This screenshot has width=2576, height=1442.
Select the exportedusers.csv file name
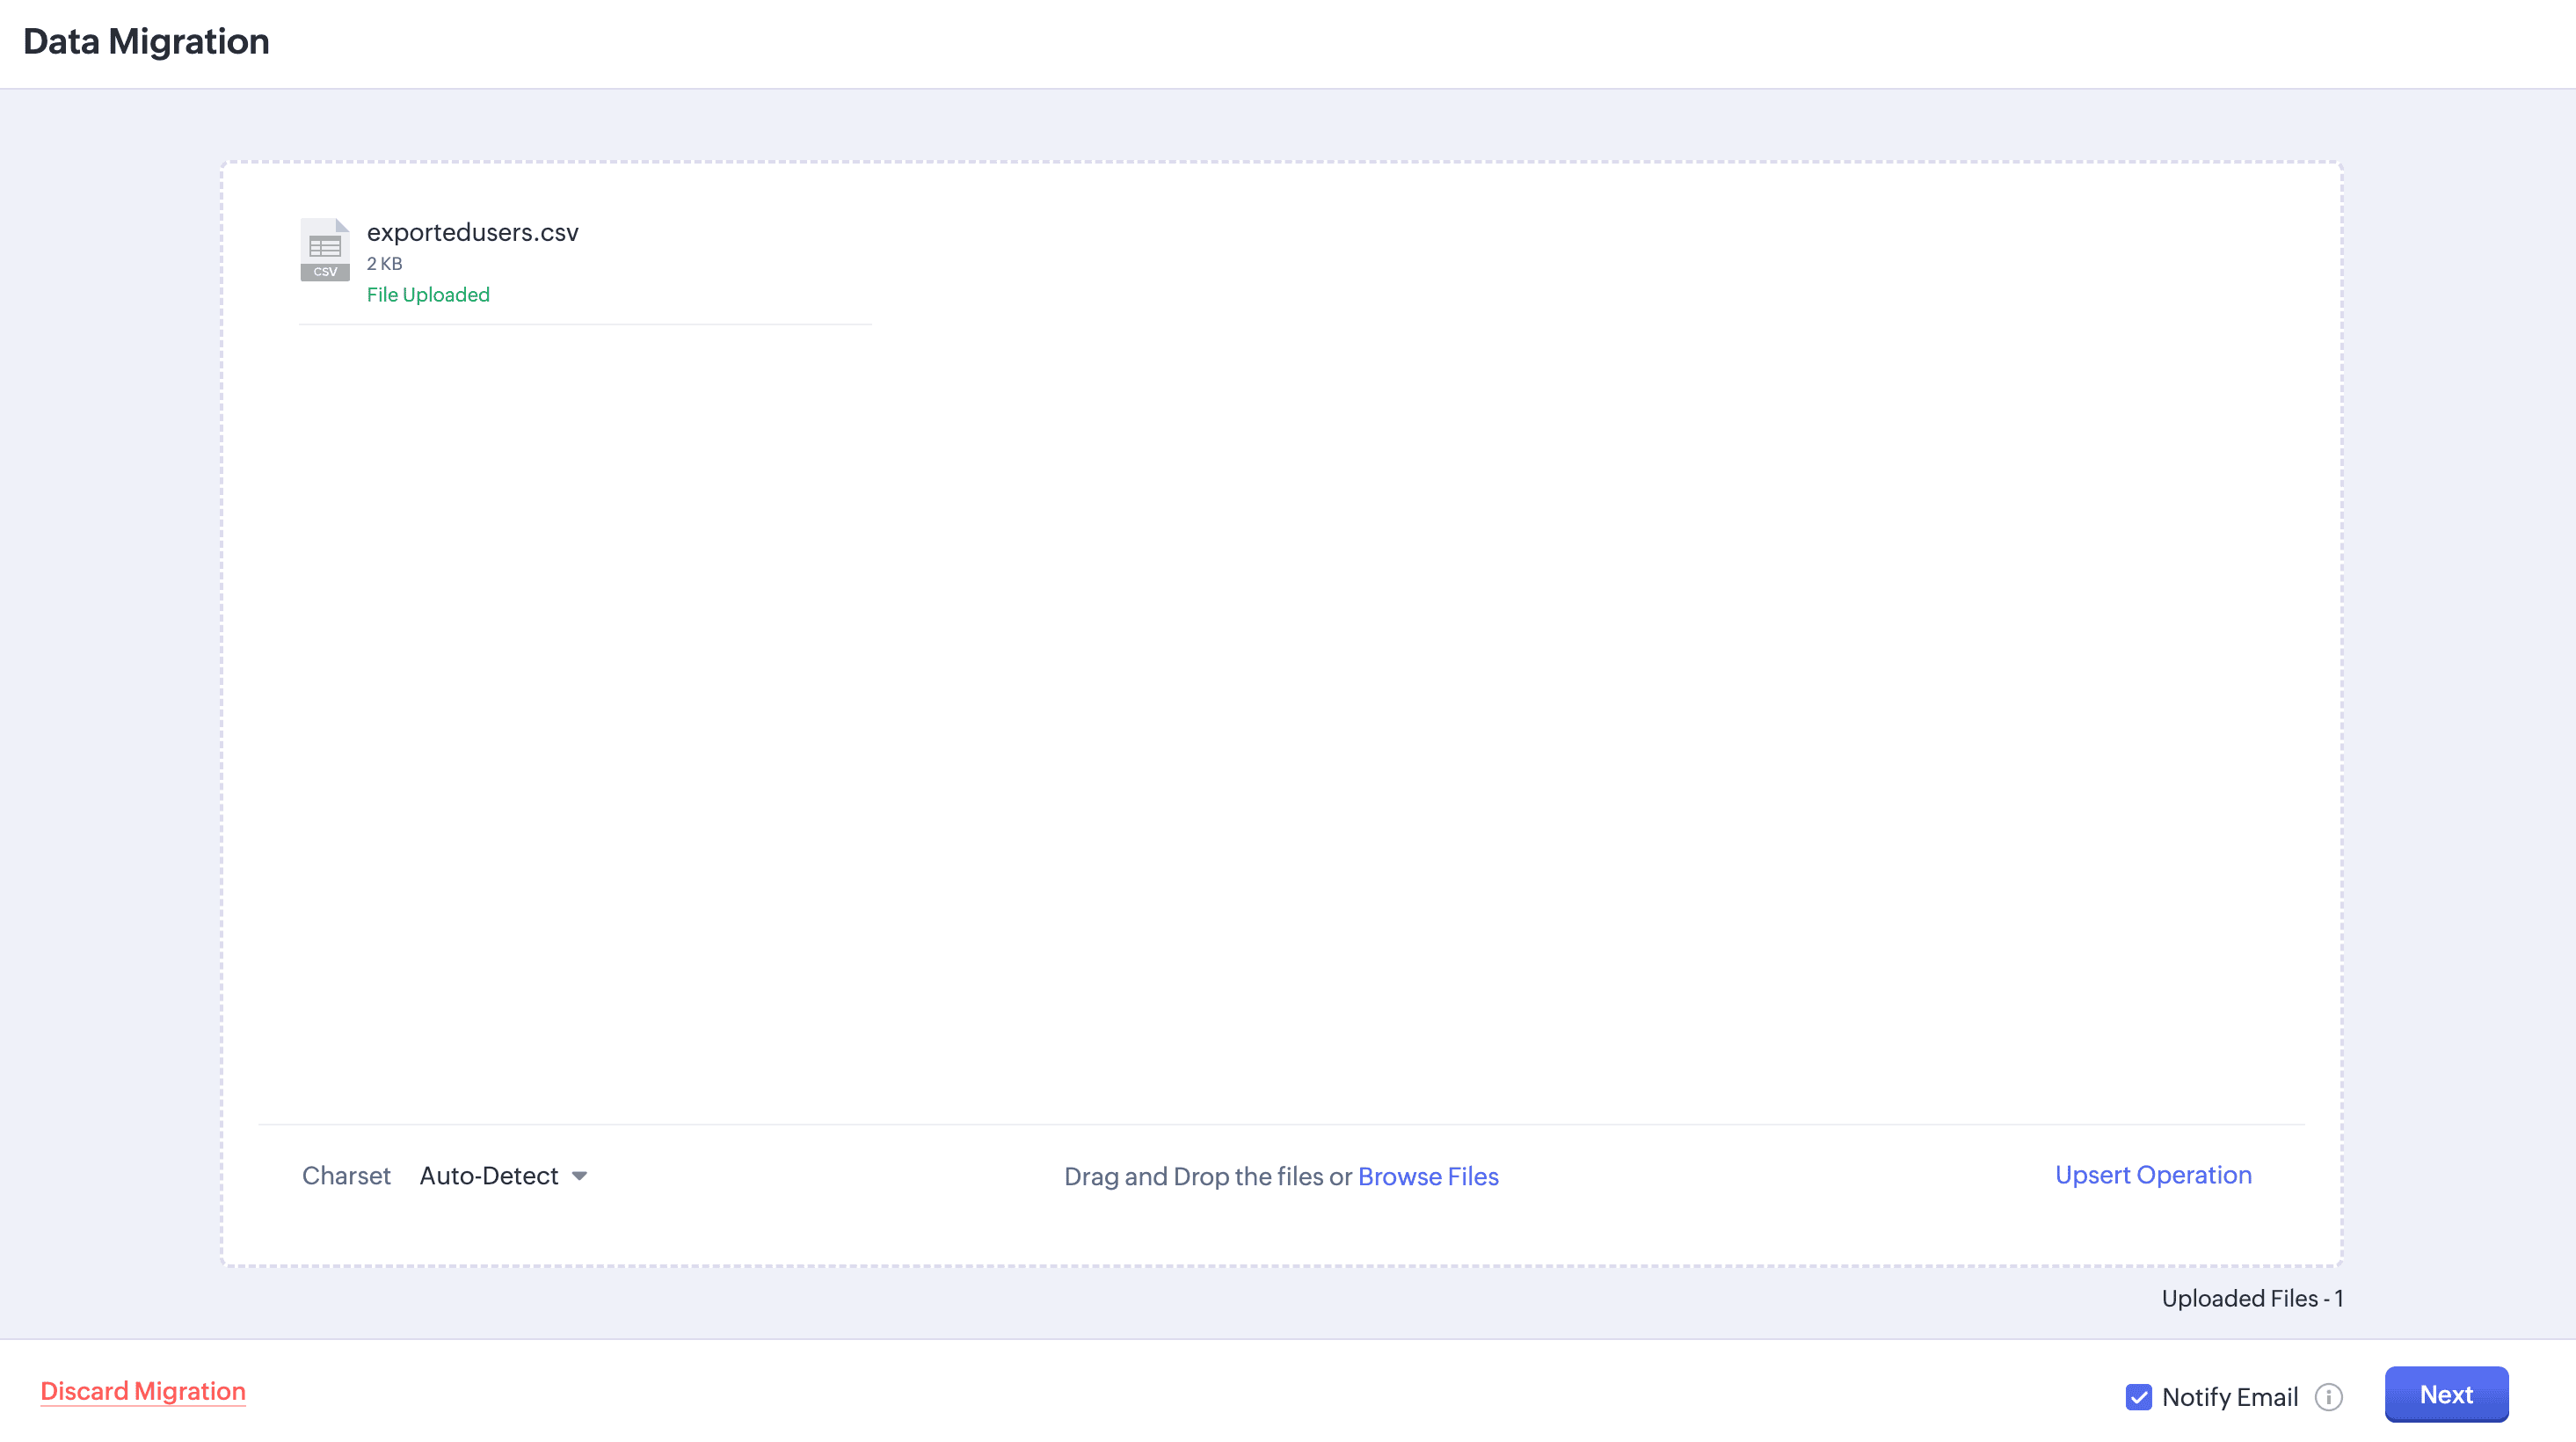point(472,232)
